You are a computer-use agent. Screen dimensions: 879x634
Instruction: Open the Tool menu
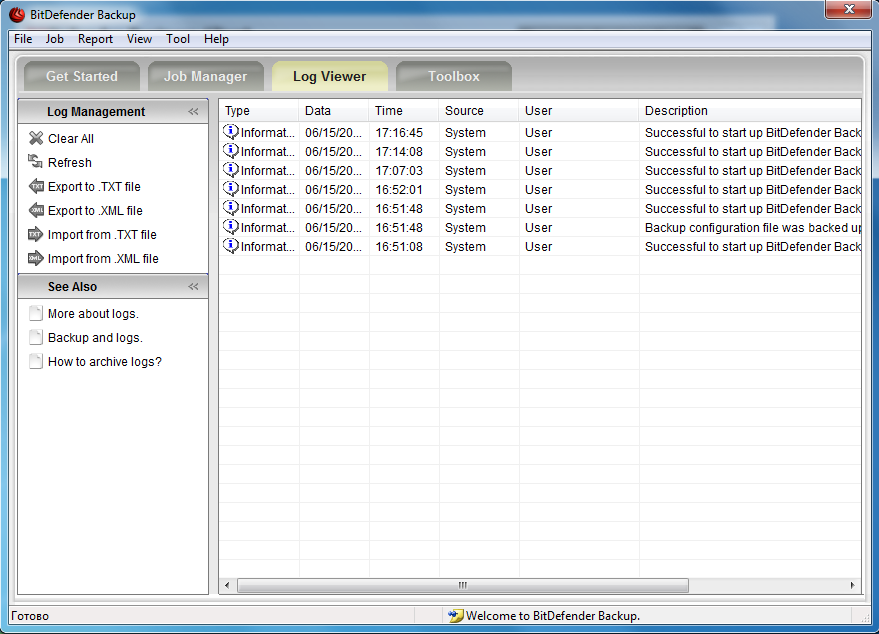coord(178,39)
